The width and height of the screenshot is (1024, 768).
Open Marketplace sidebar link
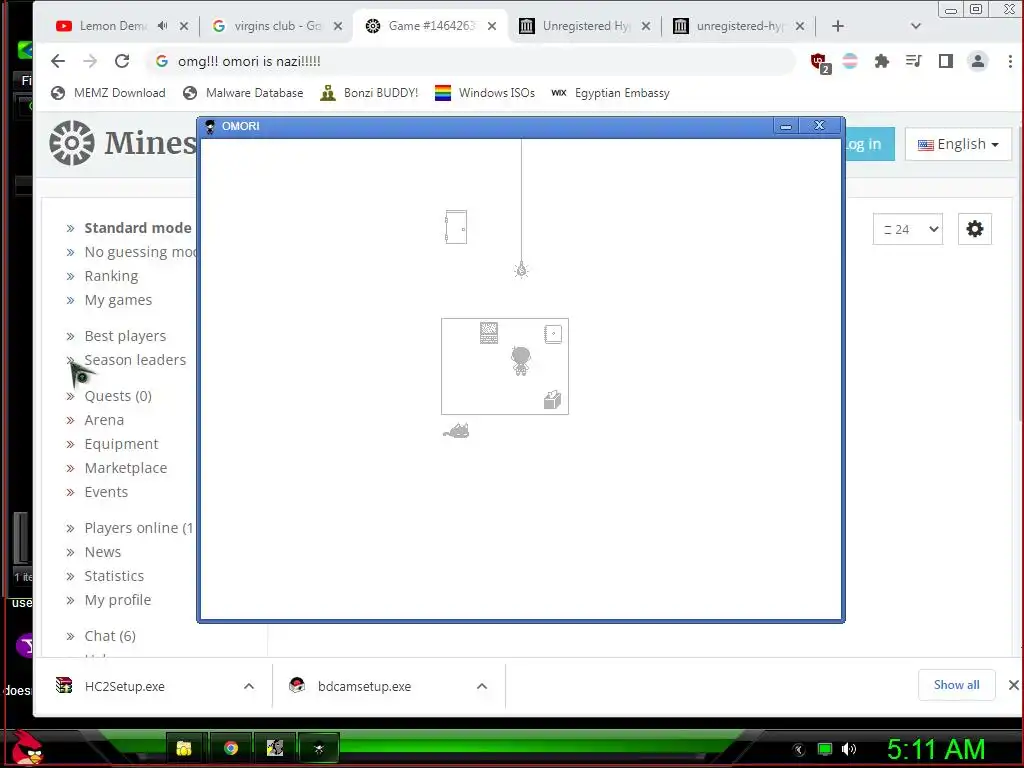coord(126,469)
